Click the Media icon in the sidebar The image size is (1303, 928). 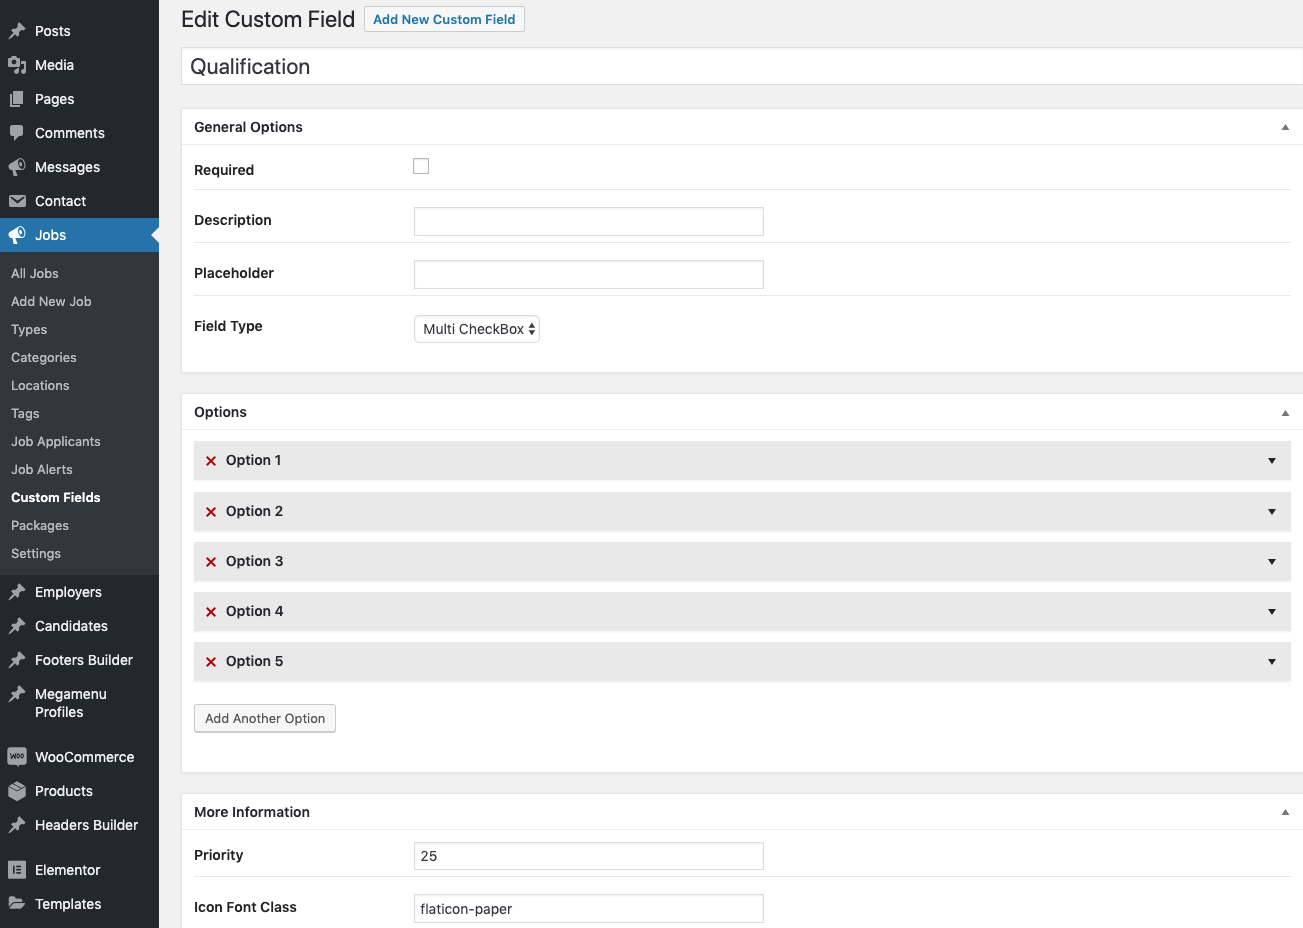(17, 65)
